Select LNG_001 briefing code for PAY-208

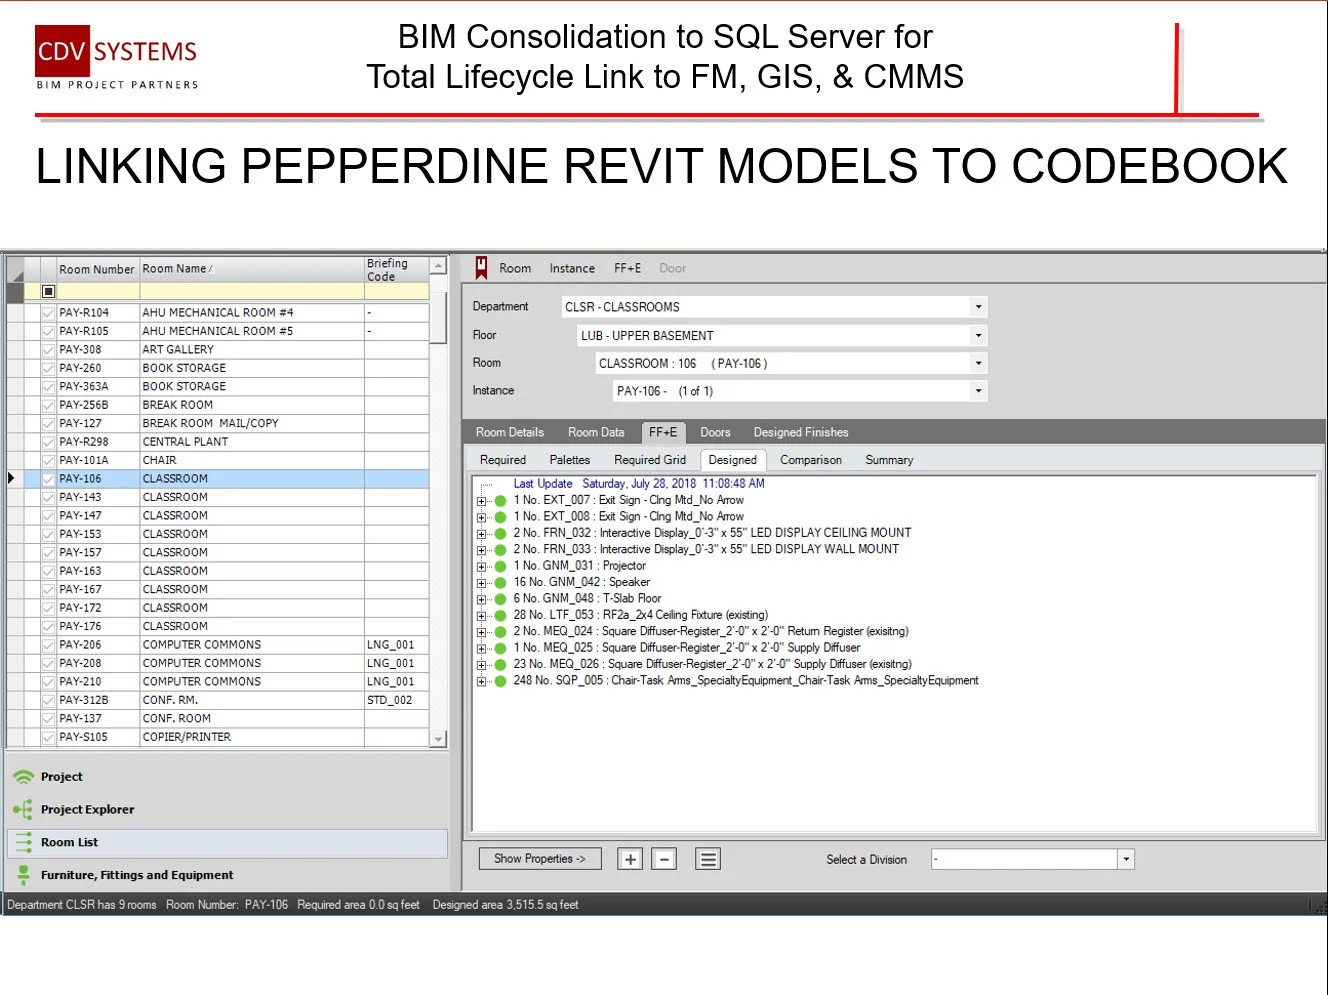point(396,663)
